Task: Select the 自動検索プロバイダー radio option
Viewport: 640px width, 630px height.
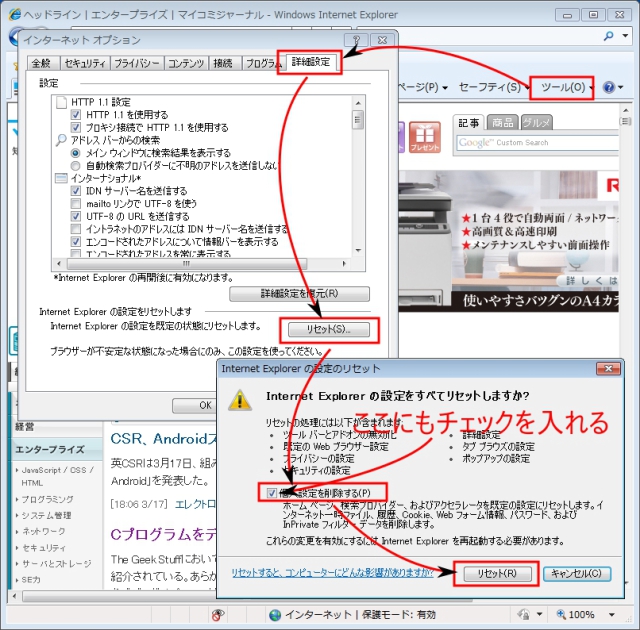Action: pyautogui.click(x=76, y=166)
